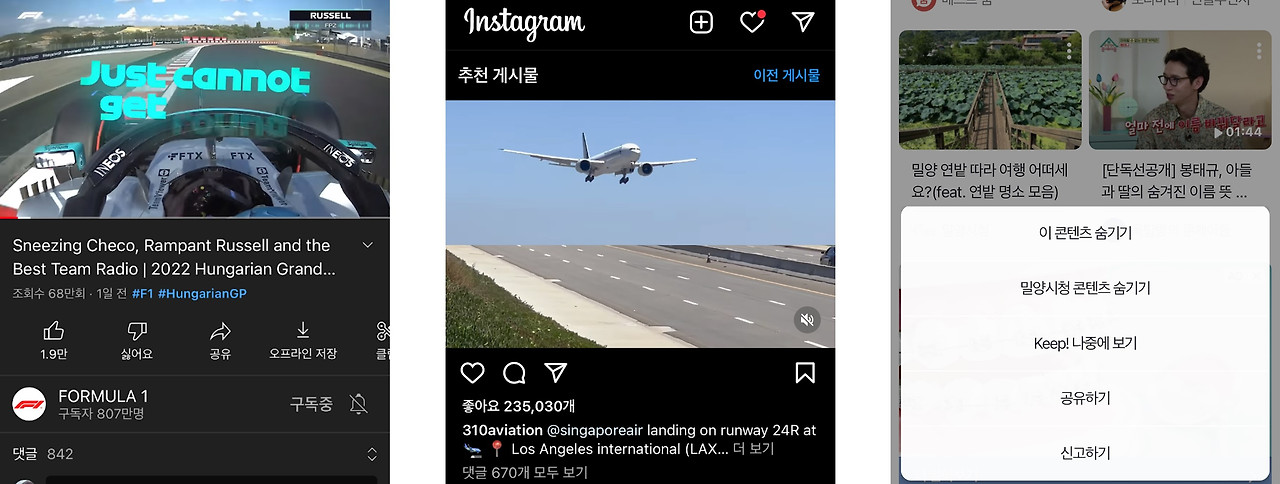The image size is (1280, 484).
Task: Create new Instagram post with plus icon
Action: click(701, 22)
